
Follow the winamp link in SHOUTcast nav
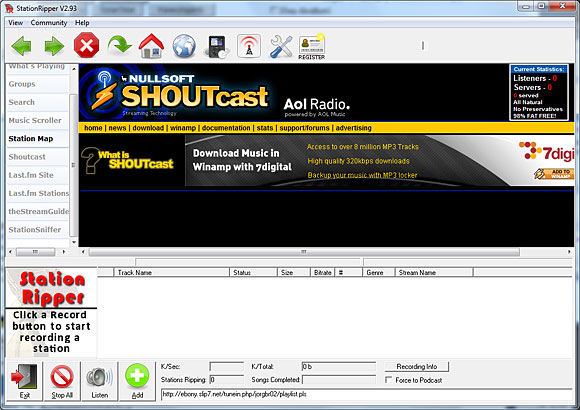click(183, 128)
